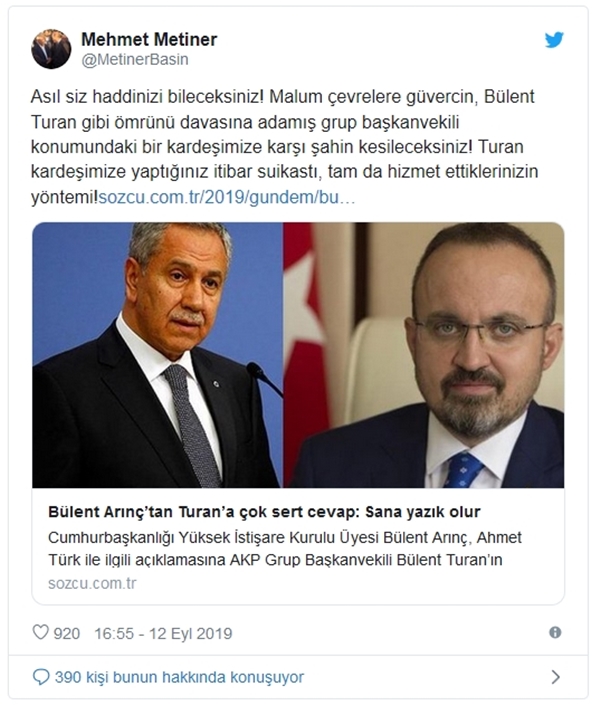Click the article description starting 'Cumhurbaşkanlığı Yüksek İstişare'

[x=285, y=549]
